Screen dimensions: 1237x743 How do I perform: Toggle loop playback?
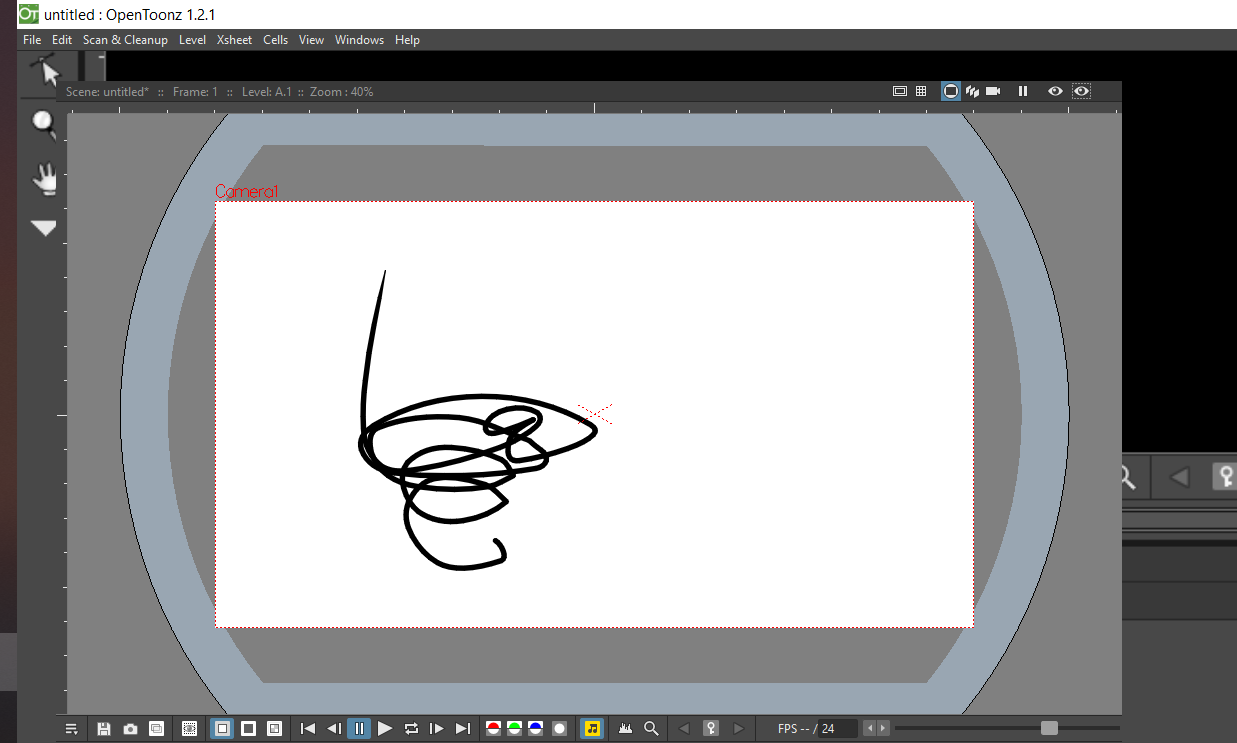(x=411, y=729)
